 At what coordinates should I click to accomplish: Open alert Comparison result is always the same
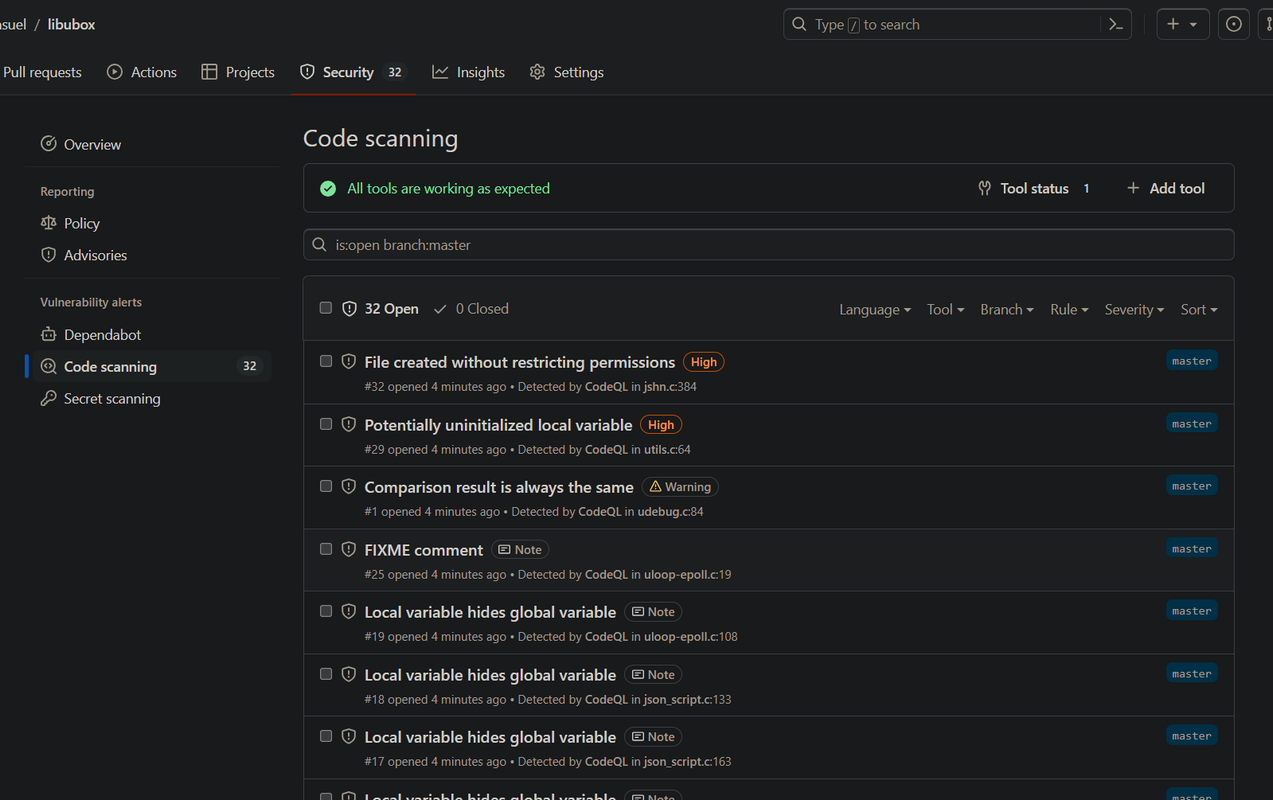(499, 487)
